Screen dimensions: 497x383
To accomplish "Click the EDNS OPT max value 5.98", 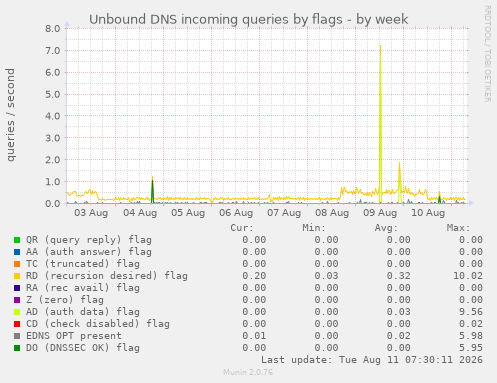I will point(471,336).
